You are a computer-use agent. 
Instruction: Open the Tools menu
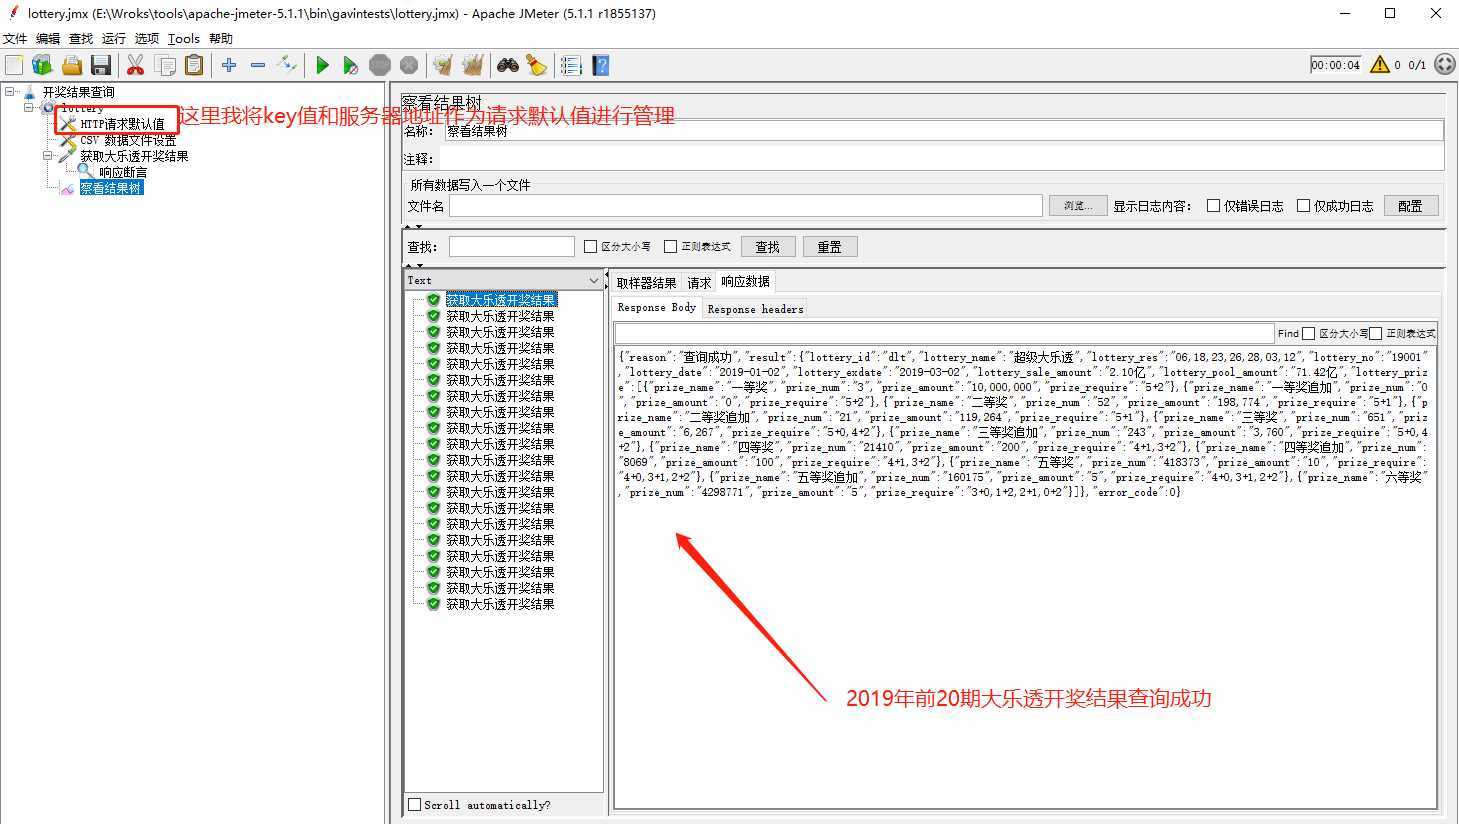point(184,39)
